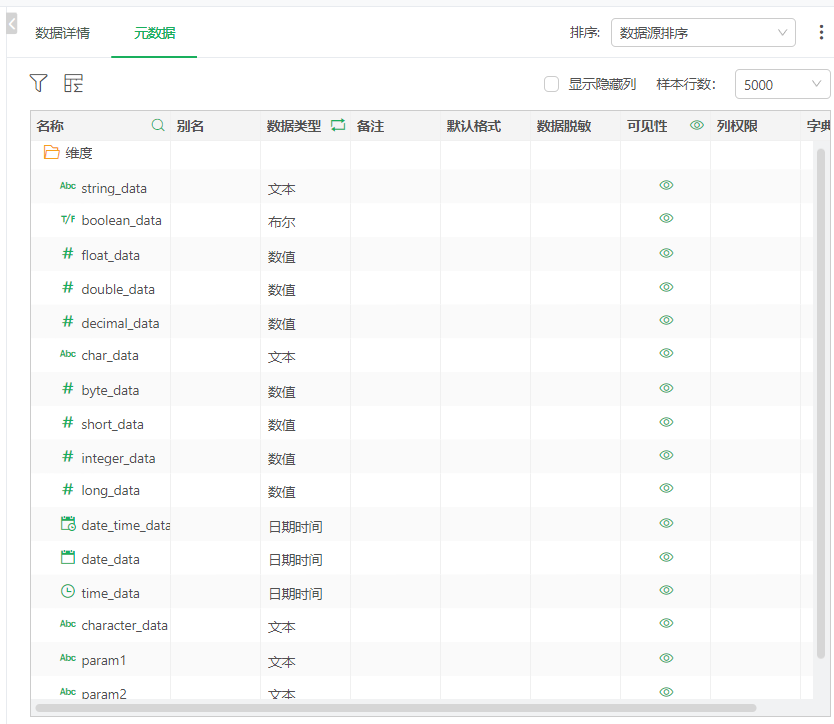Click Abc icon of param1
Screen dimensions: 834x724
pos(68,658)
